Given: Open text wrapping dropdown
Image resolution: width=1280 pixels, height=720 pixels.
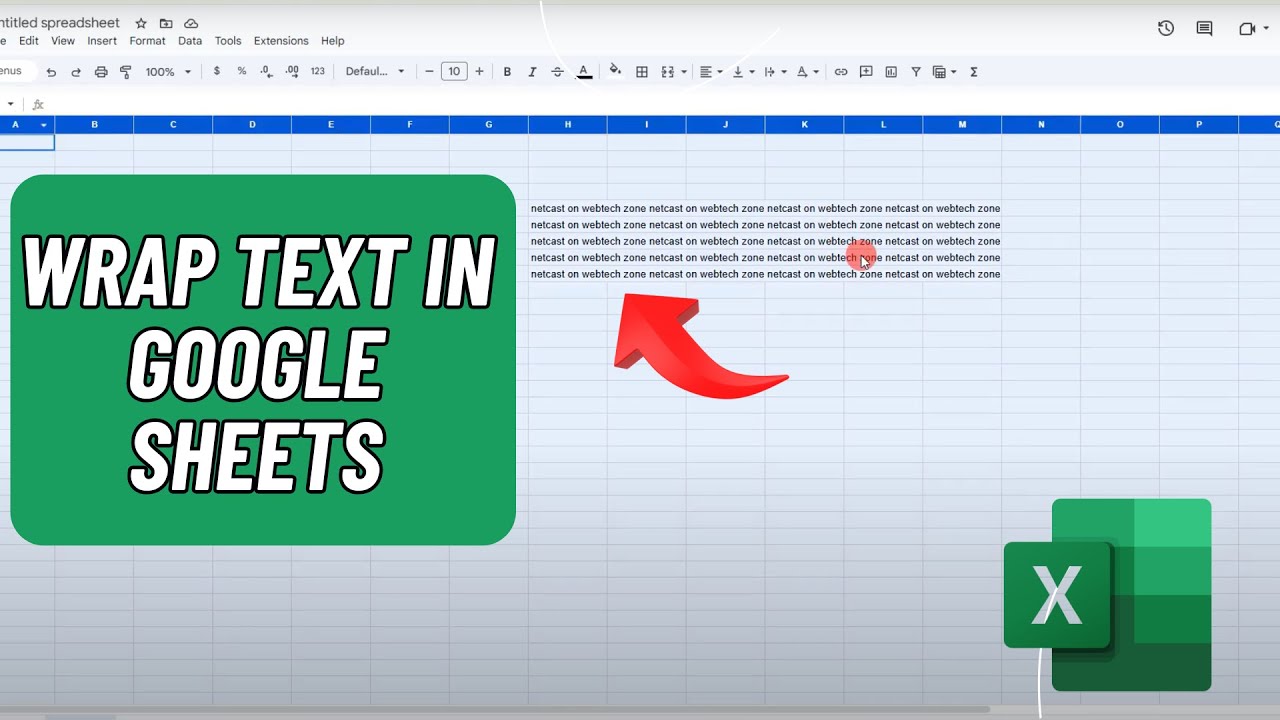Looking at the screenshot, I should pos(775,72).
